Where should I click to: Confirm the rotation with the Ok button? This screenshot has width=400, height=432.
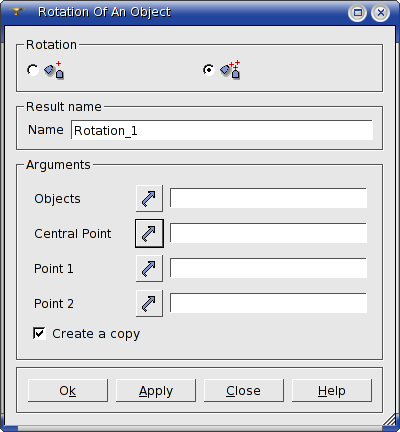click(x=68, y=390)
